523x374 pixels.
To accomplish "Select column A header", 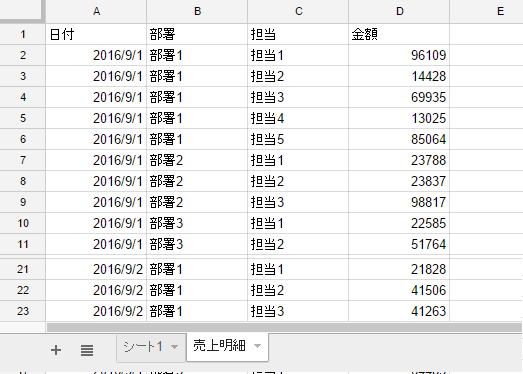I will click(96, 11).
